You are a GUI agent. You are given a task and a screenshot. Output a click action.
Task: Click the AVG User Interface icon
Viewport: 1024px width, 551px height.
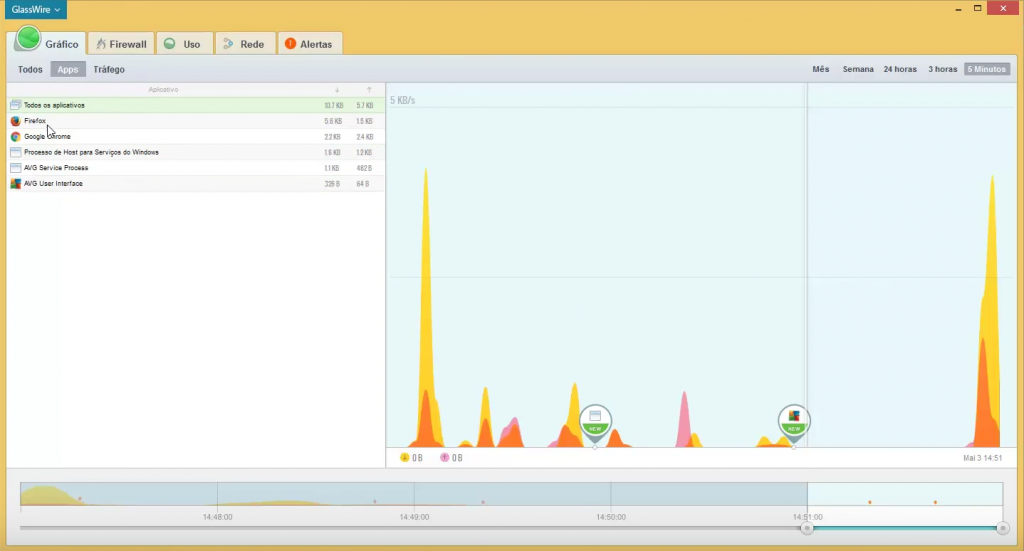[16, 183]
